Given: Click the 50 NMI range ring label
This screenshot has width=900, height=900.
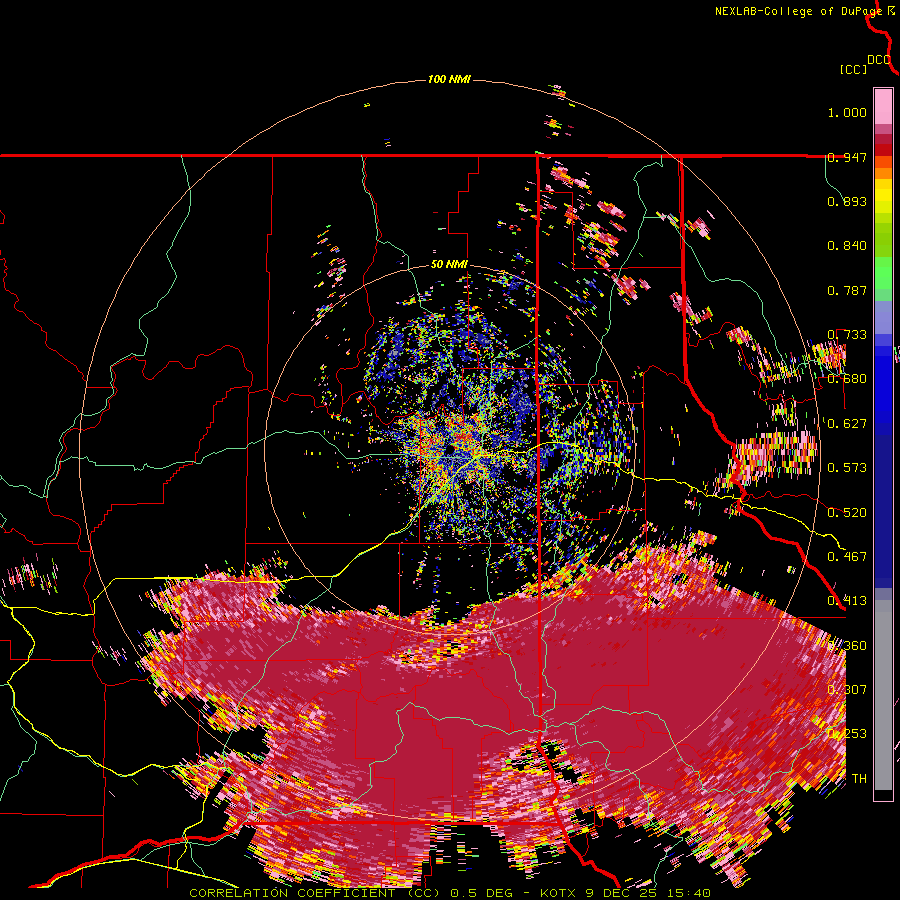Looking at the screenshot, I should [x=449, y=265].
